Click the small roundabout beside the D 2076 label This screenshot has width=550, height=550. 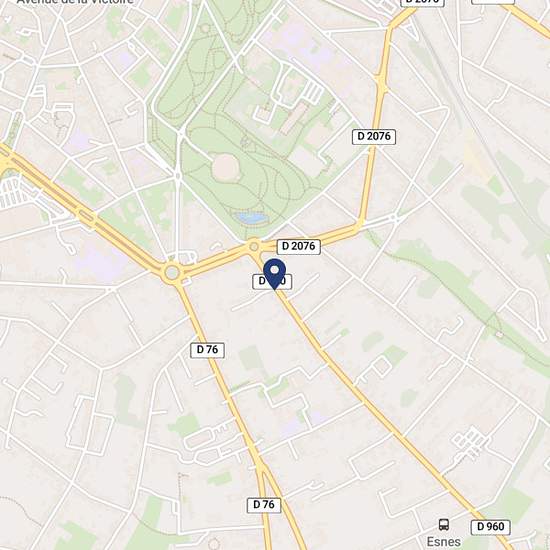[x=254, y=247]
